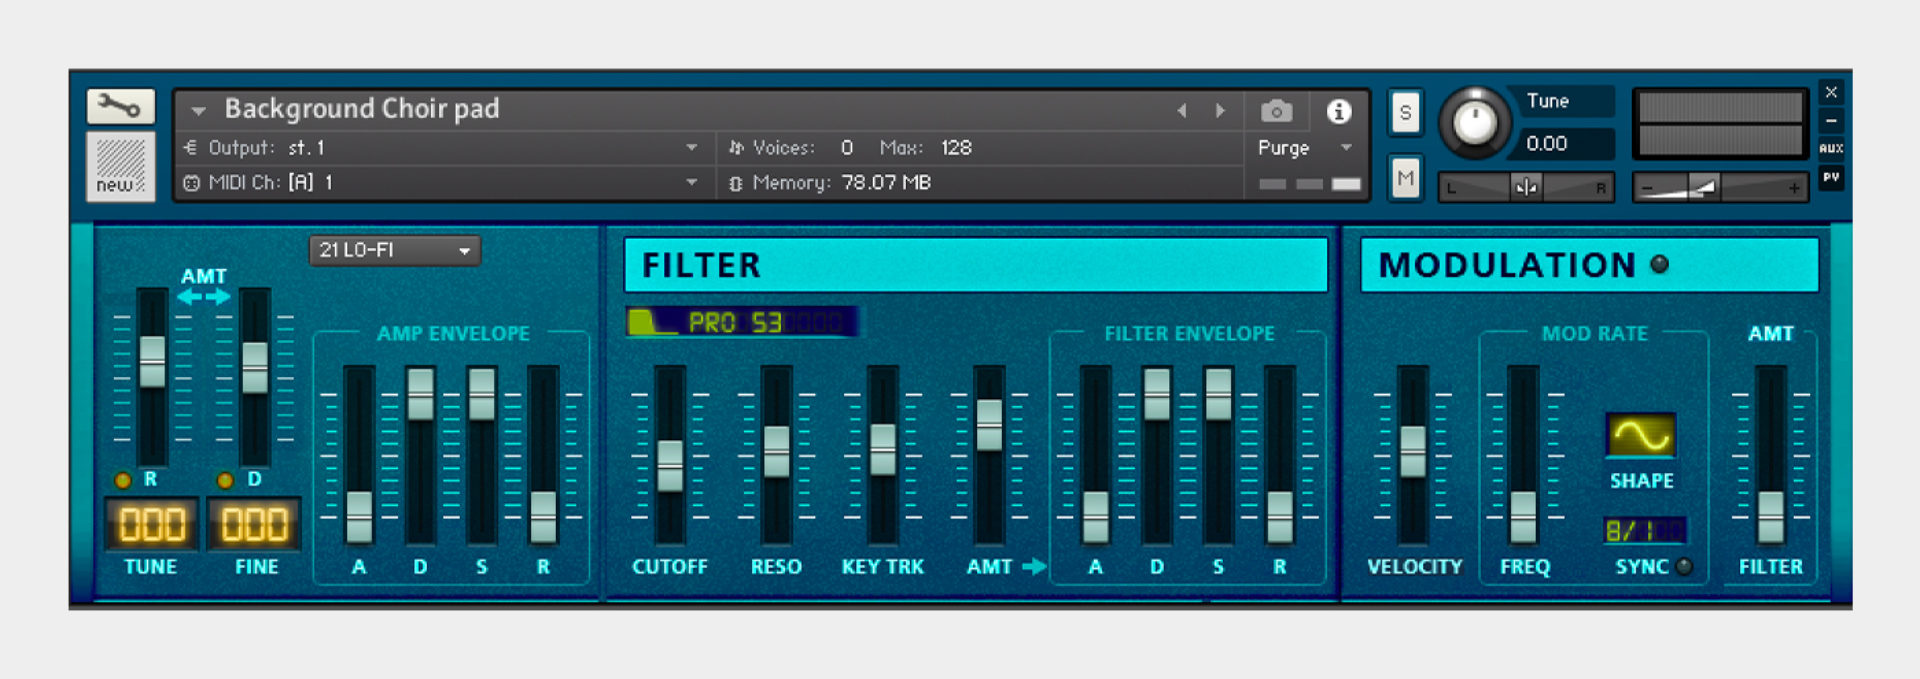
Task: Click the fine amount slider handle
Action: click(255, 367)
